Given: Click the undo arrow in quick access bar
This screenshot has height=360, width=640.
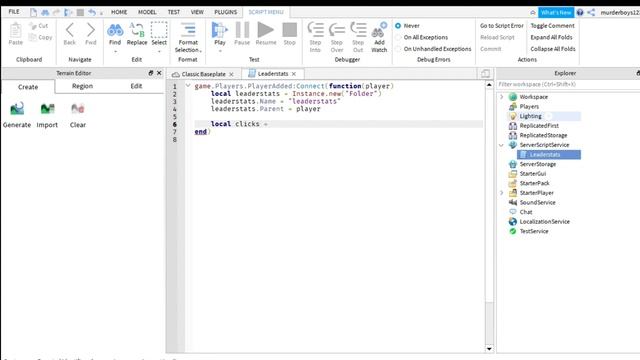Looking at the screenshot, I should click(92, 12).
